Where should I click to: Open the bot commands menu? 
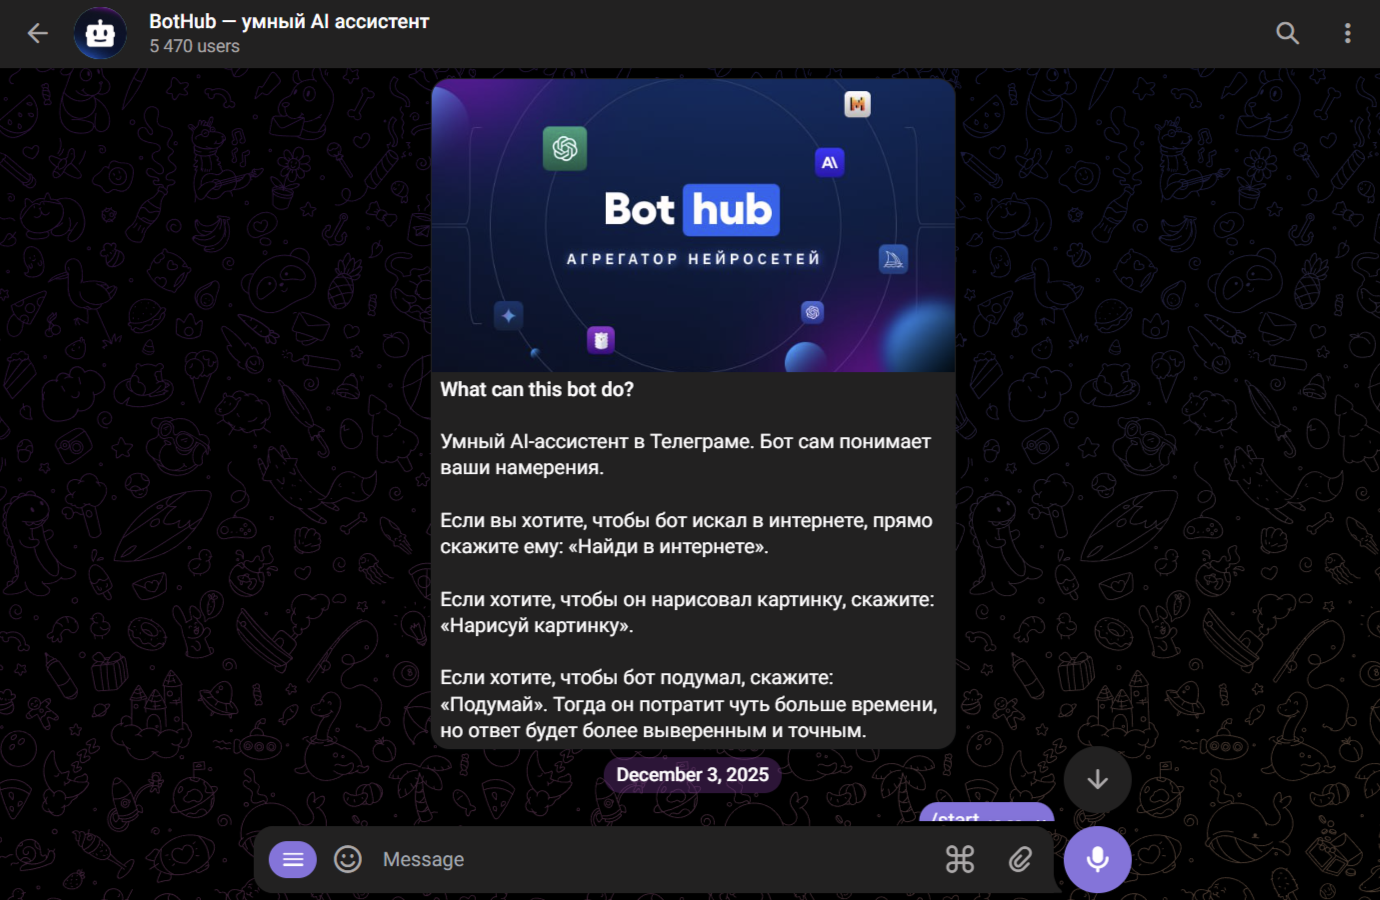pos(292,858)
